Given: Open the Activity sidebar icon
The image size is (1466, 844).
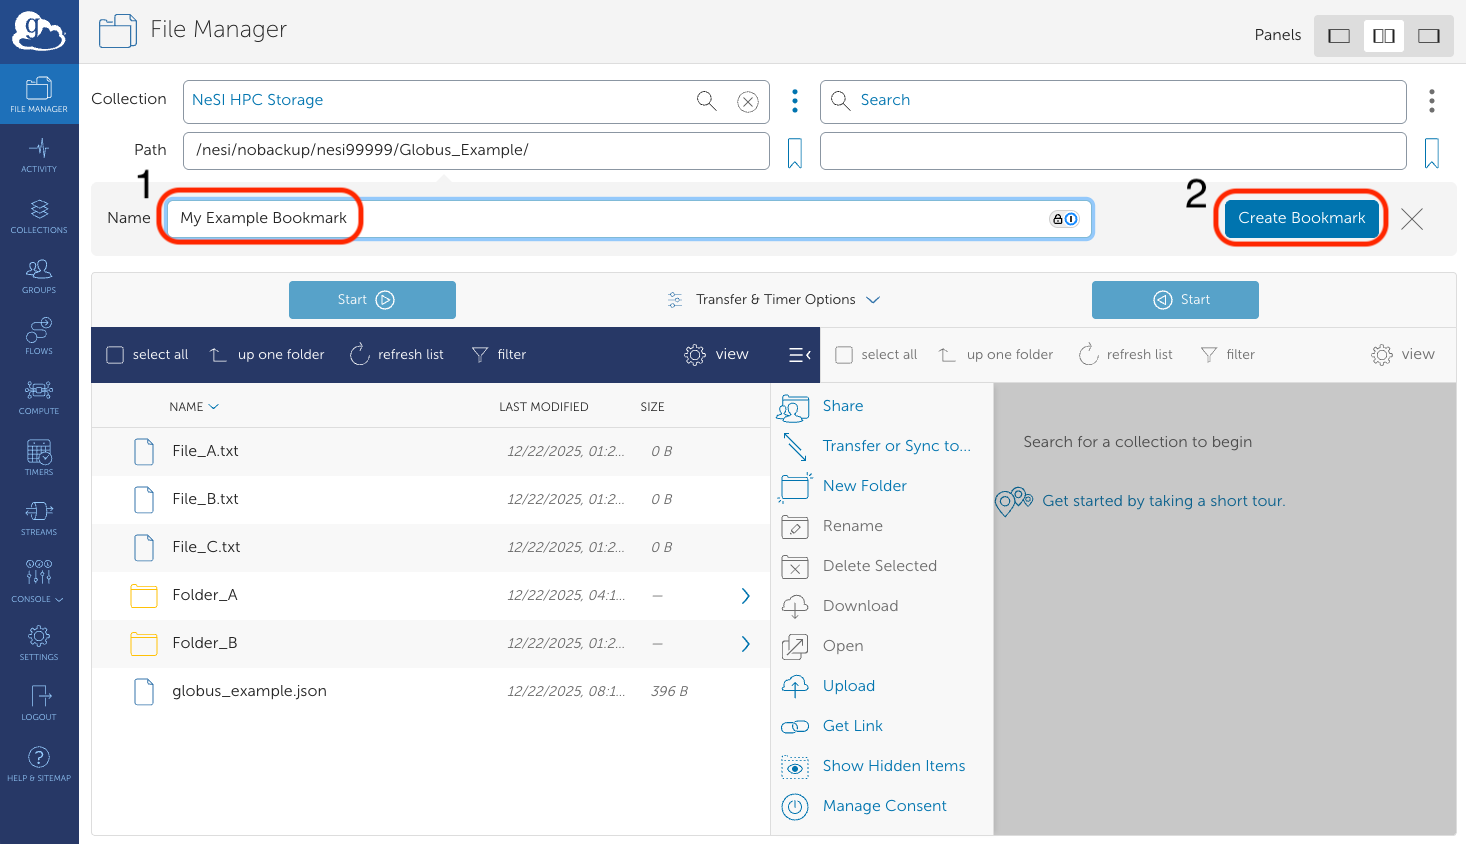Looking at the screenshot, I should click(39, 155).
